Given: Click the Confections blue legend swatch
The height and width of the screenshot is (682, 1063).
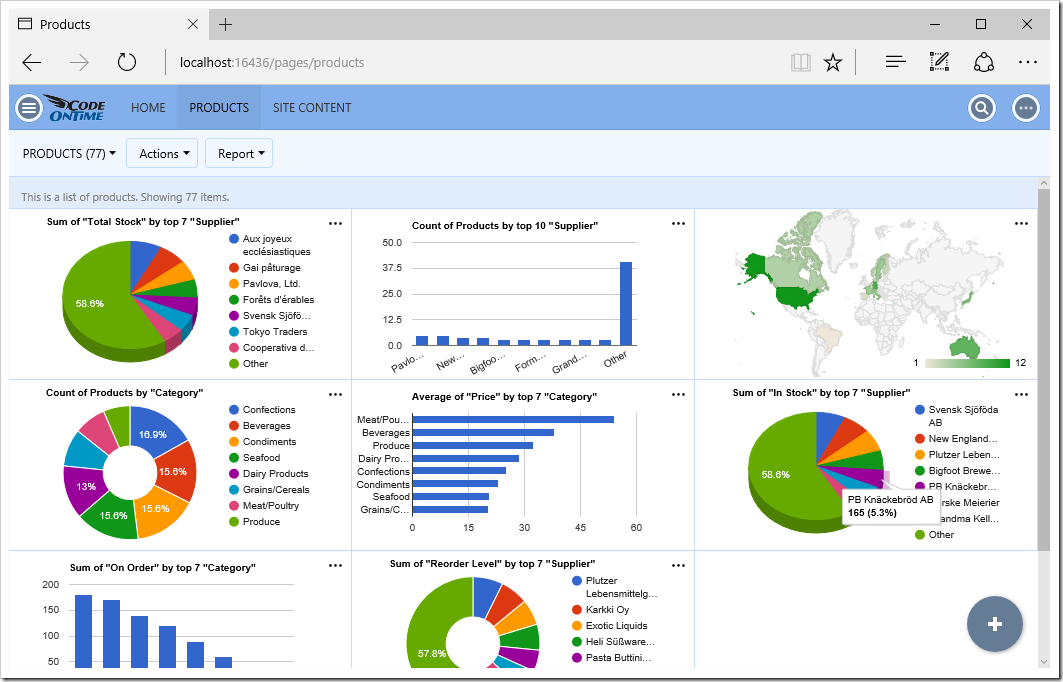Looking at the screenshot, I should click(x=234, y=410).
